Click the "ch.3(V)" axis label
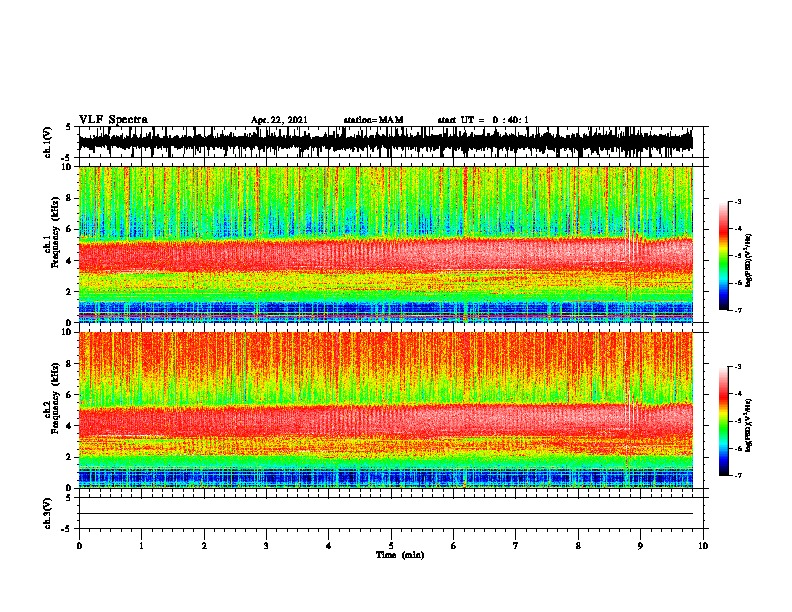Screen dimensions: 792x612 [48, 514]
